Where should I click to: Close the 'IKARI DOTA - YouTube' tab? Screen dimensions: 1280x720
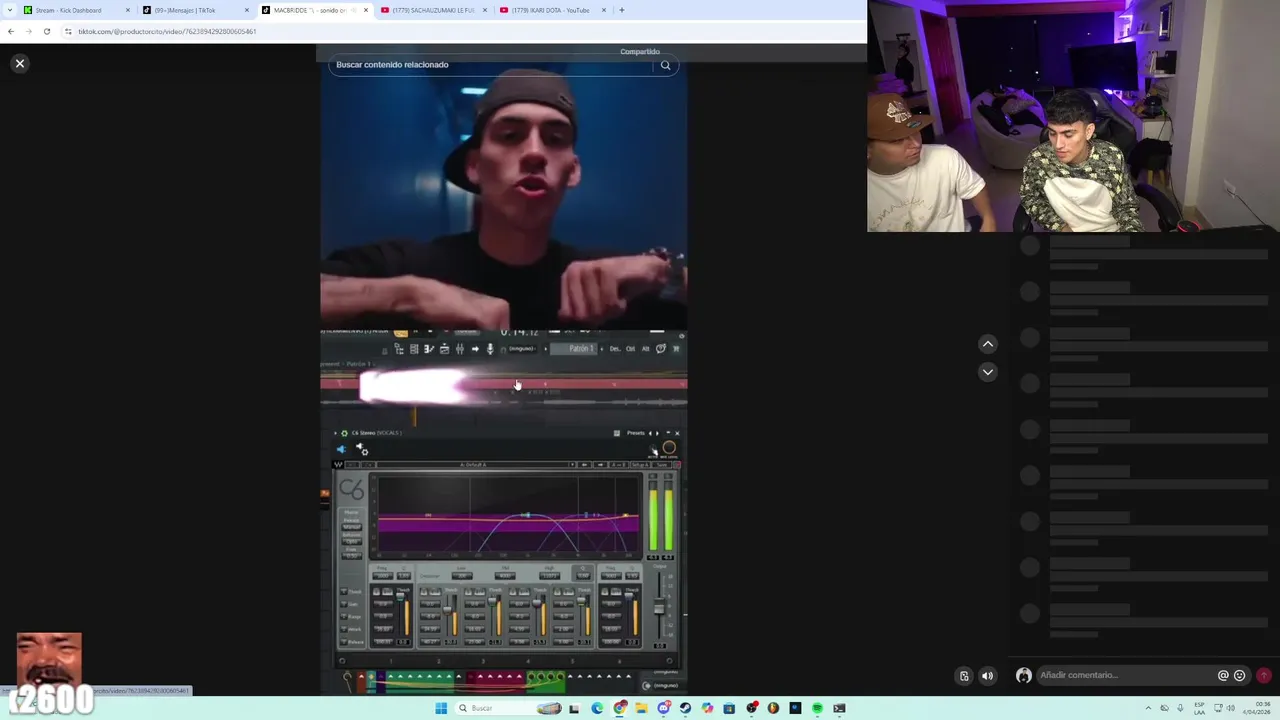[604, 10]
